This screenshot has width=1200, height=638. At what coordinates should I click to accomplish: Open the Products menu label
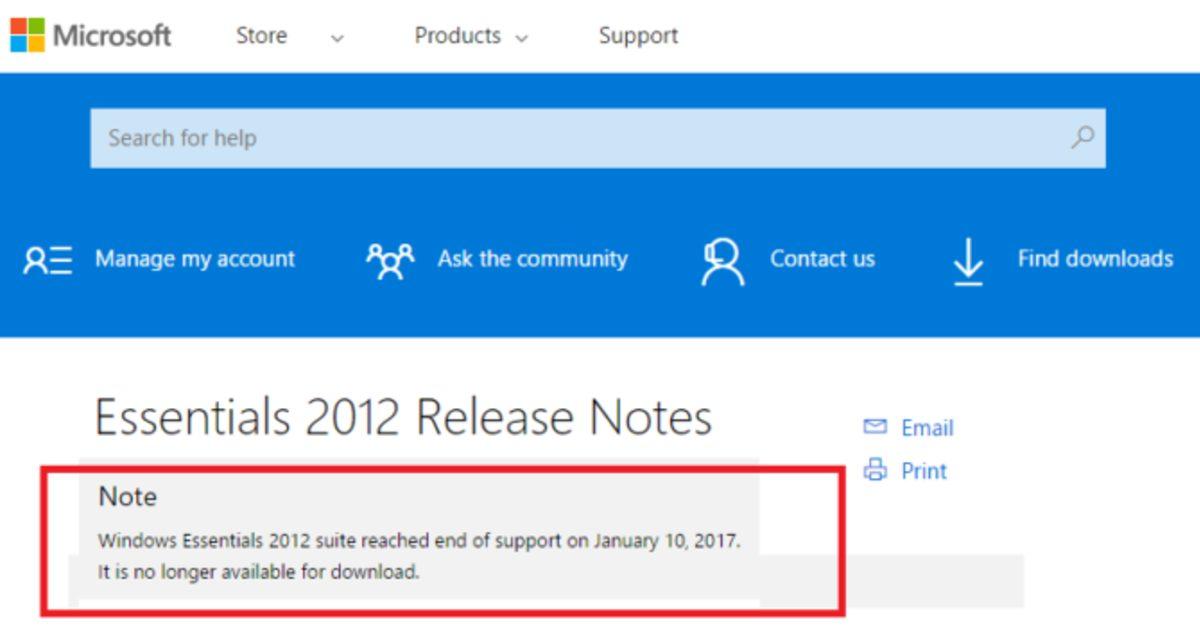pos(457,36)
